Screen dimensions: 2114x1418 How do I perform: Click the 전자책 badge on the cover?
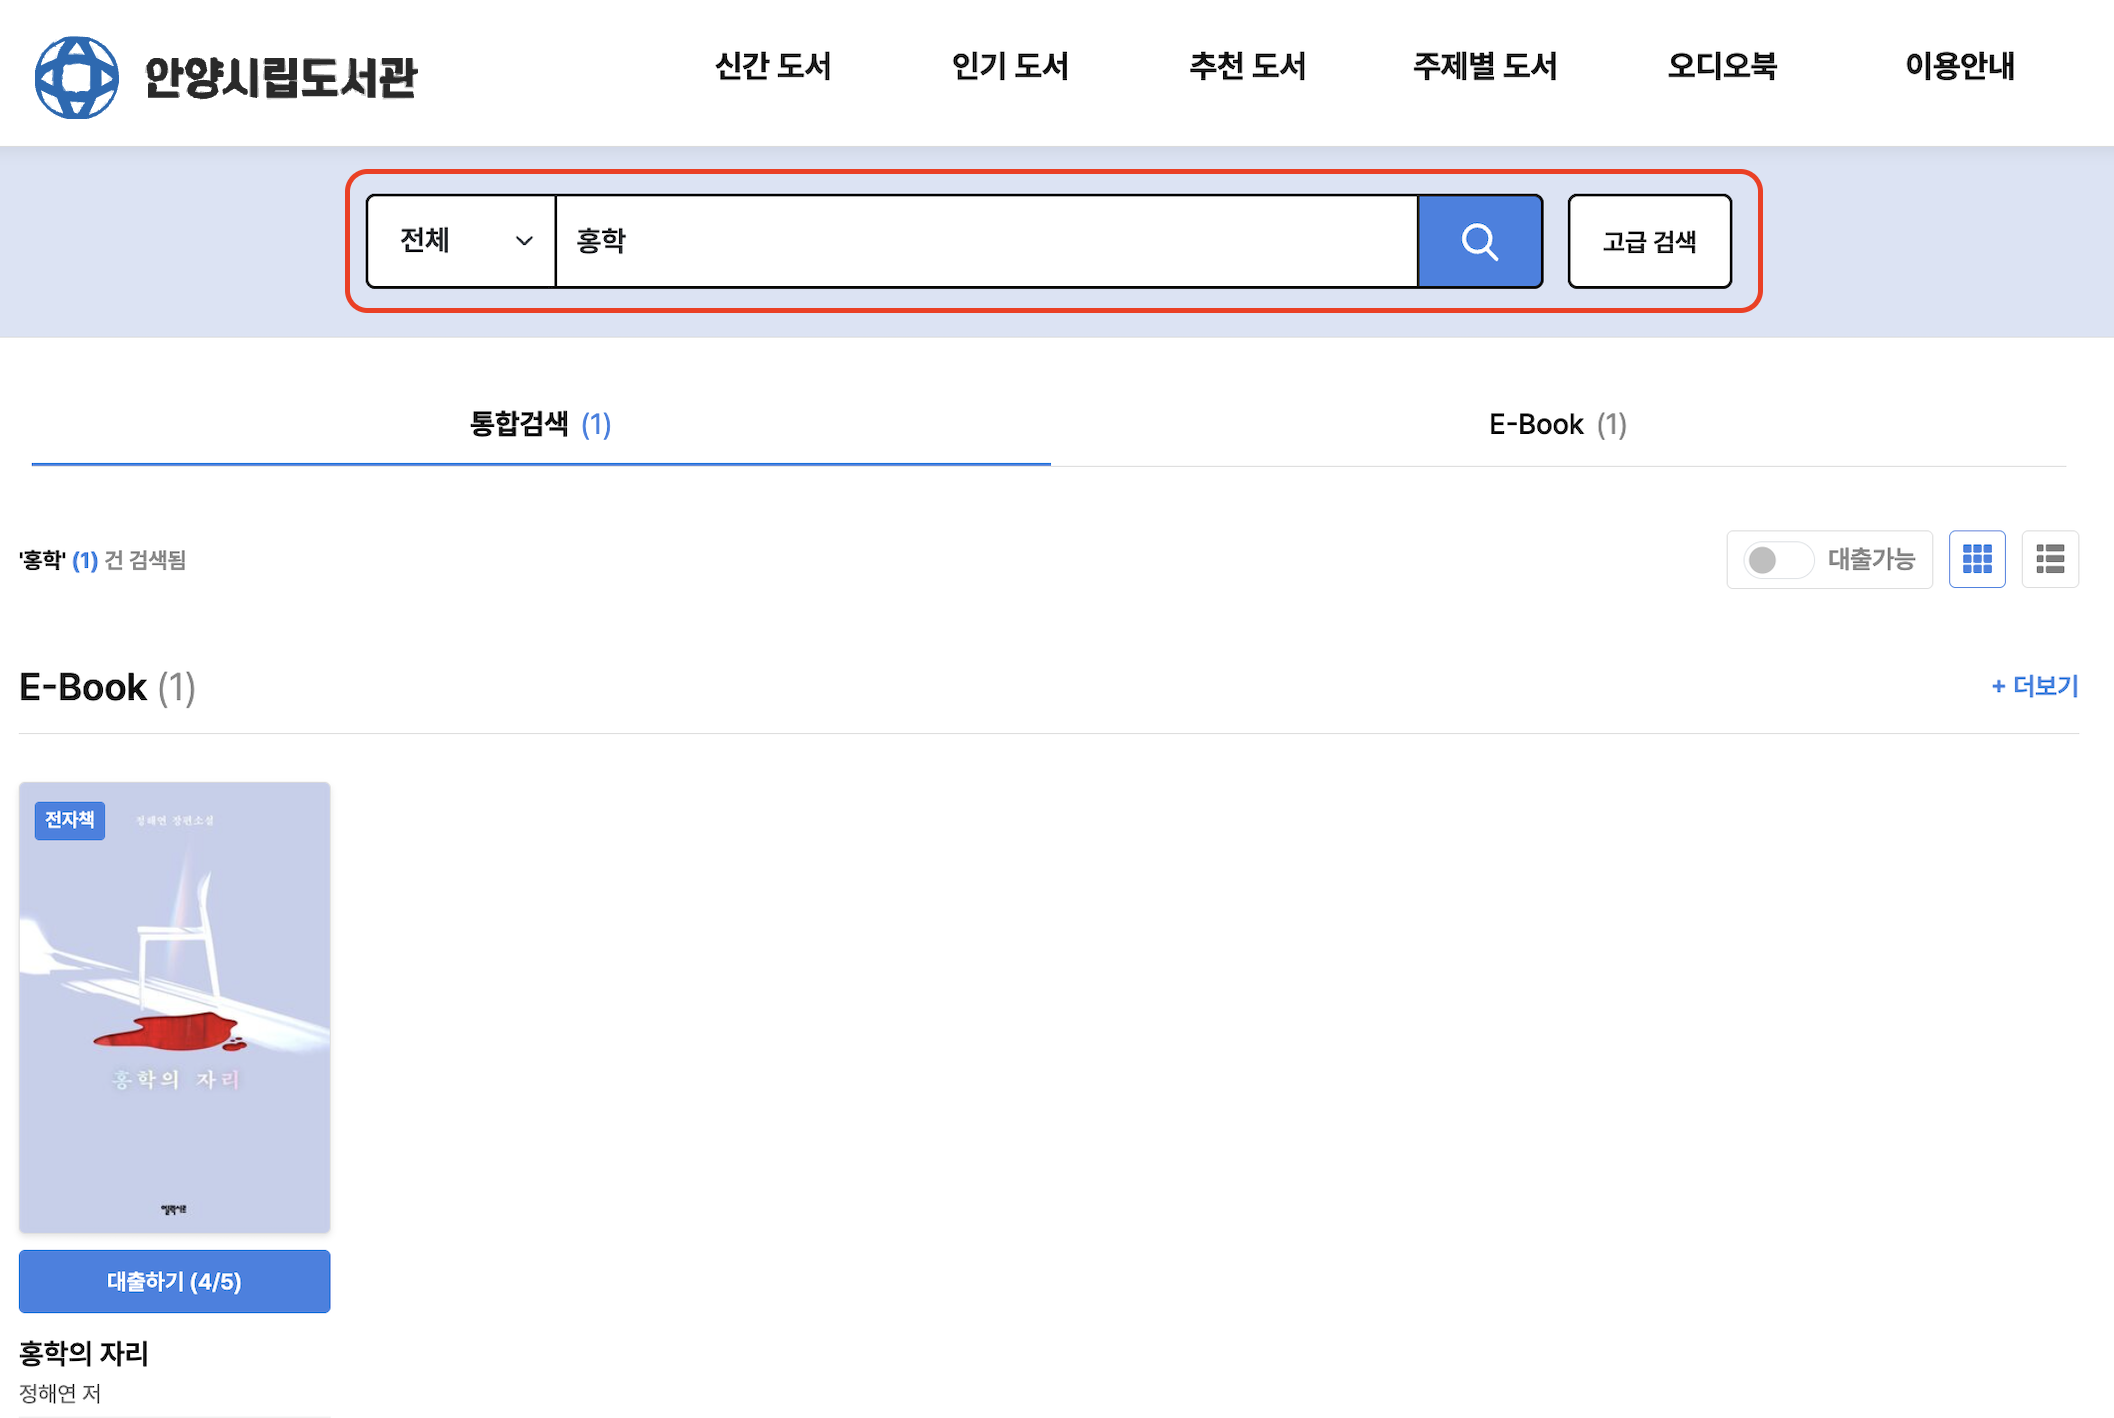[69, 820]
